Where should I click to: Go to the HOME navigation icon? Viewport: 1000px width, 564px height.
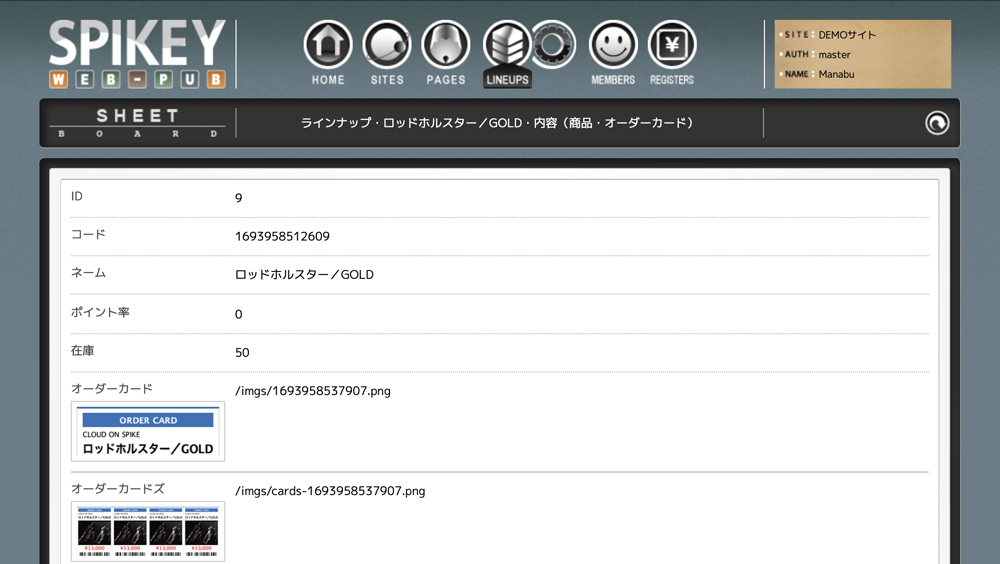[328, 45]
